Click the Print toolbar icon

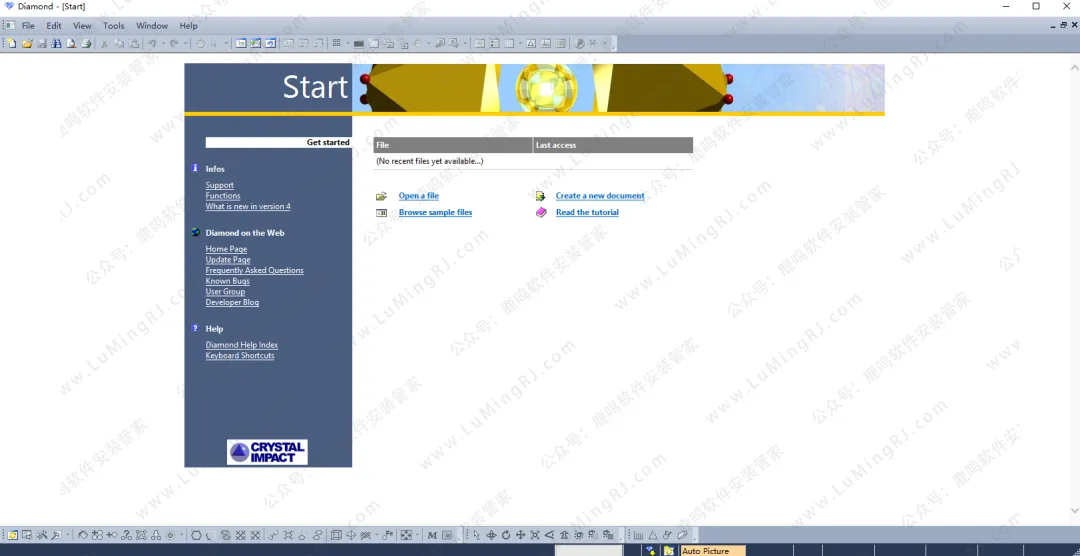point(86,43)
